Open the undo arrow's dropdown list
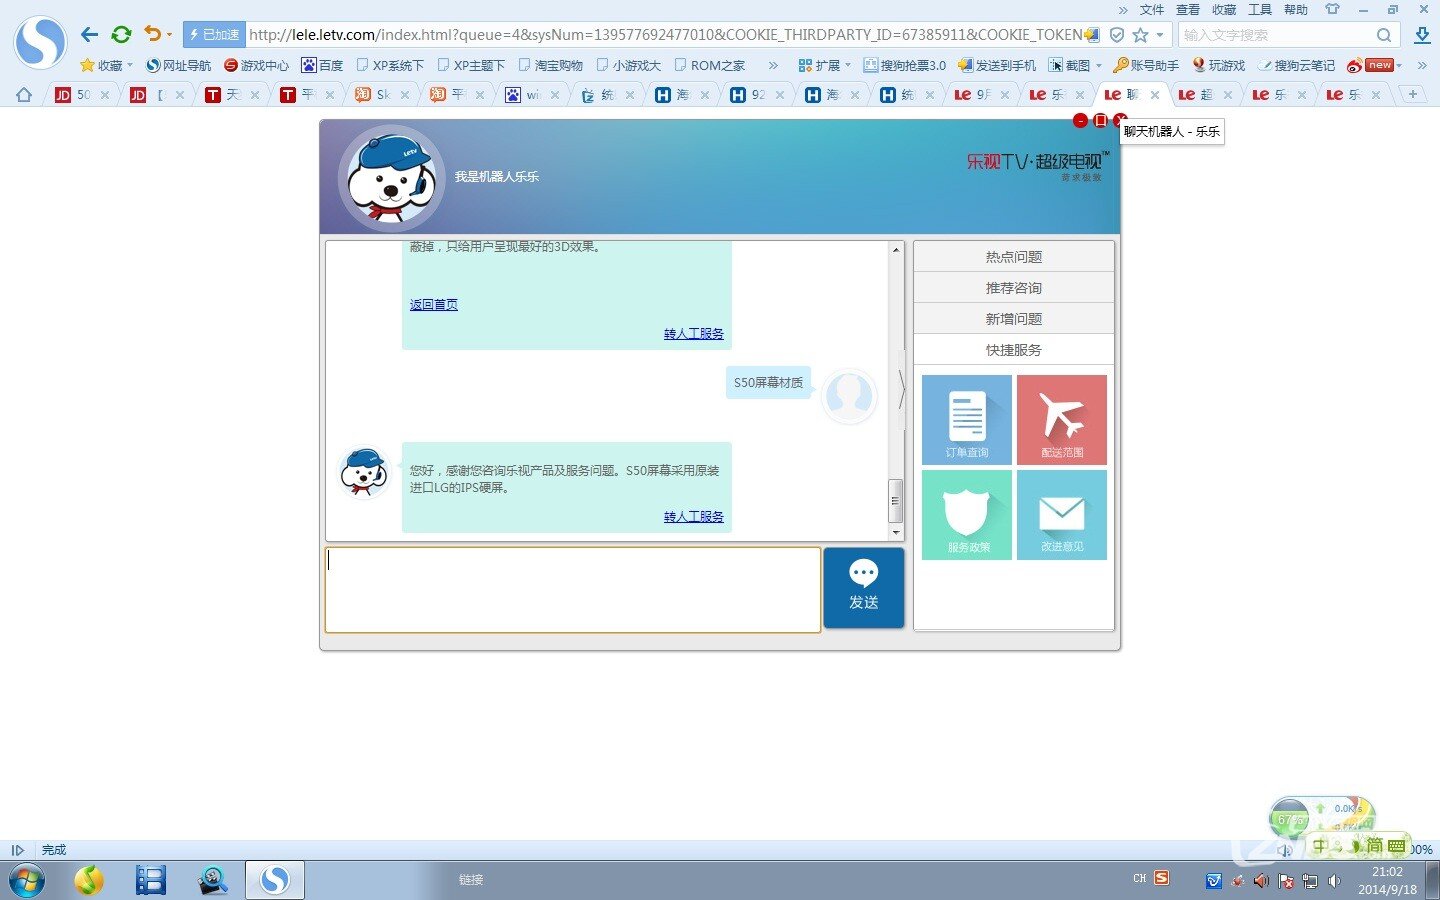This screenshot has width=1440, height=900. 169,34
